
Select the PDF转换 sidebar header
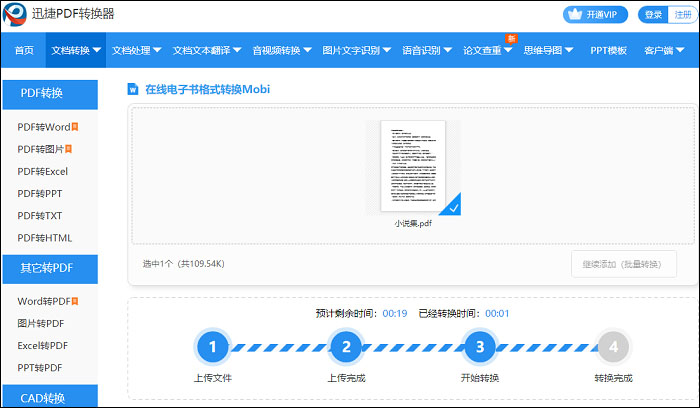(x=50, y=94)
